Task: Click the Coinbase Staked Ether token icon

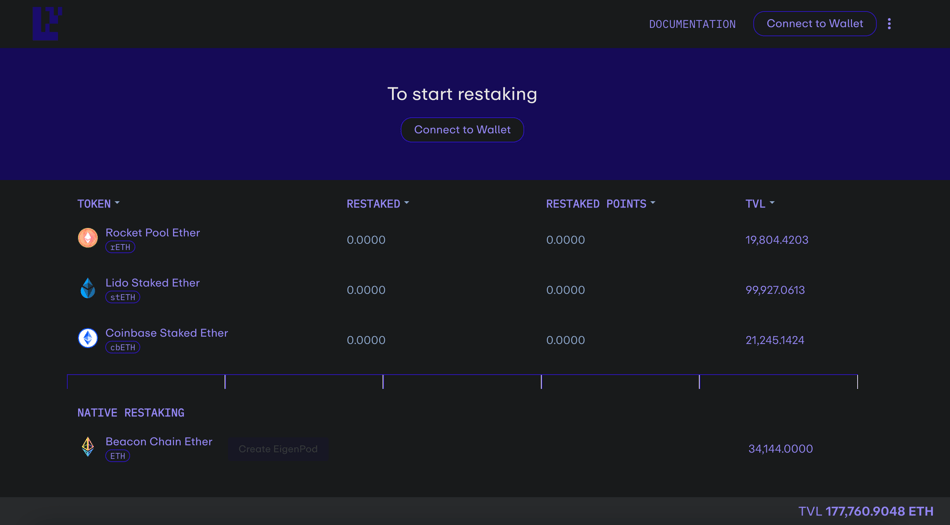Action: coord(88,338)
